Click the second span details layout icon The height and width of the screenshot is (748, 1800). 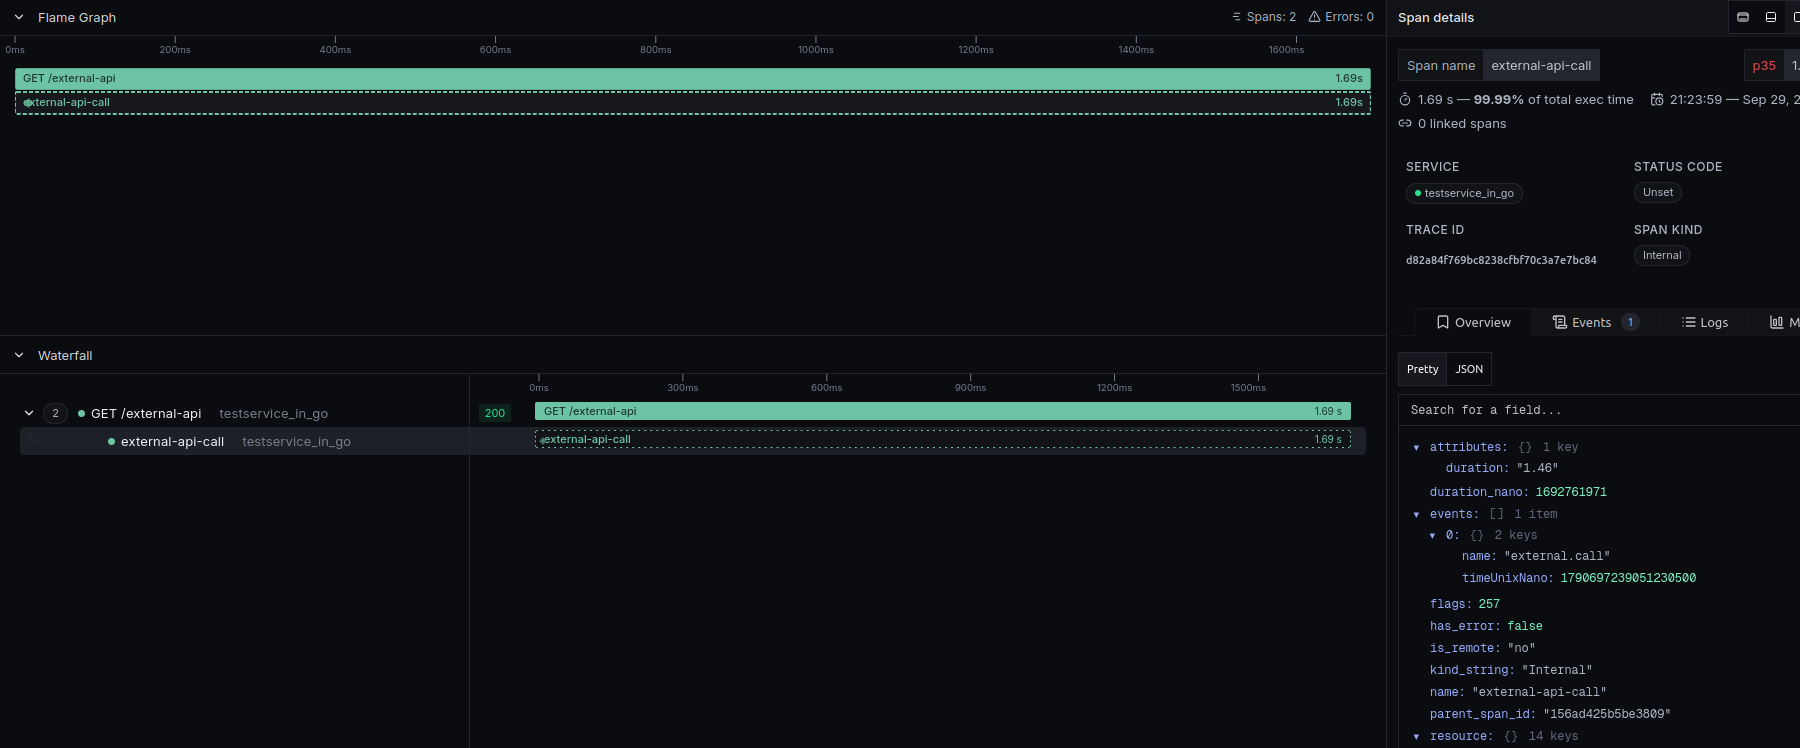[x=1771, y=17]
